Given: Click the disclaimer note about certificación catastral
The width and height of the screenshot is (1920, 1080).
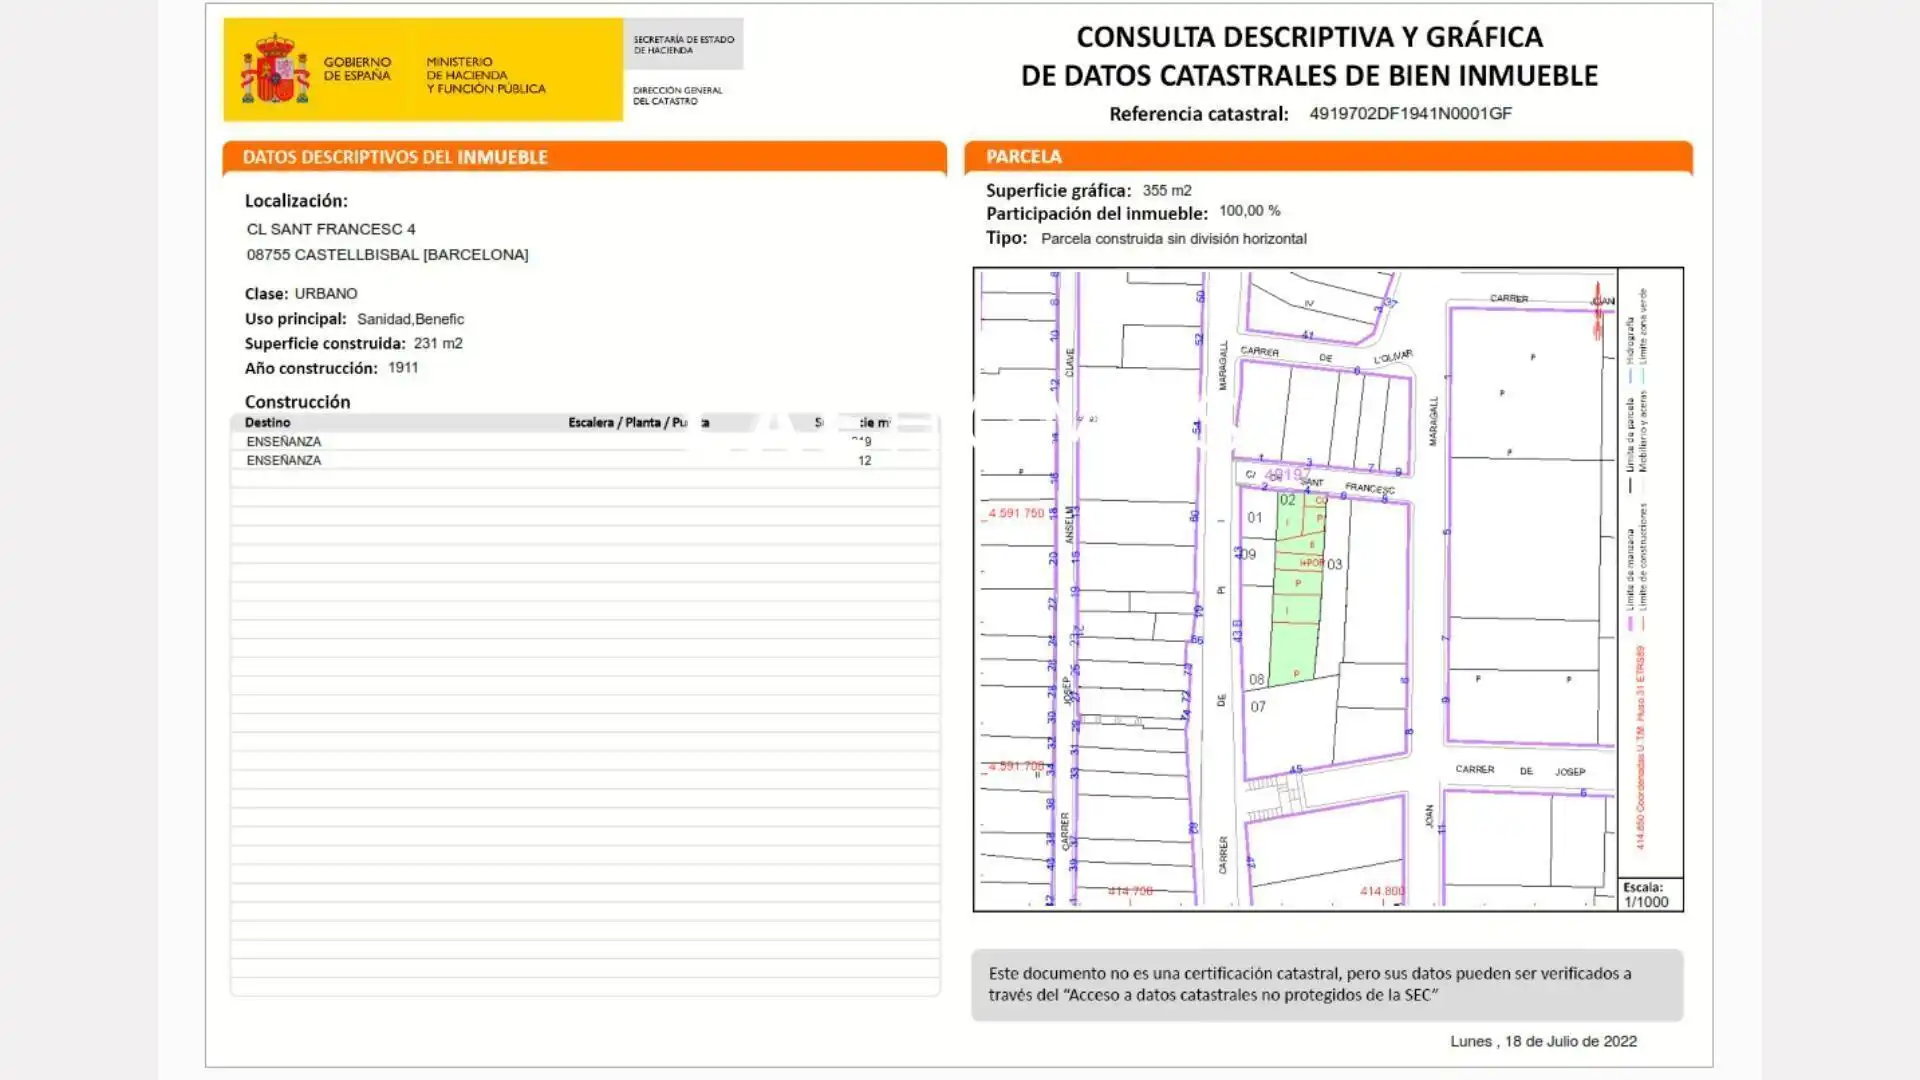Looking at the screenshot, I should [1327, 984].
